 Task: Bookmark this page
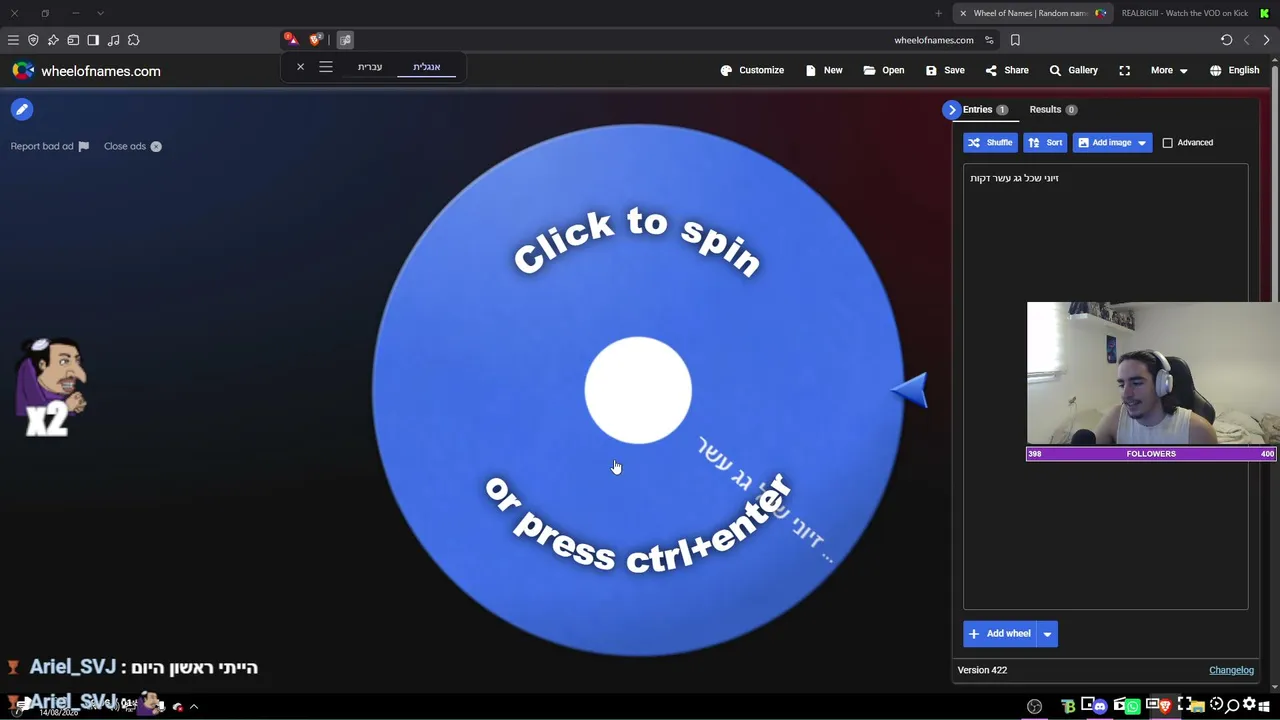click(1015, 40)
